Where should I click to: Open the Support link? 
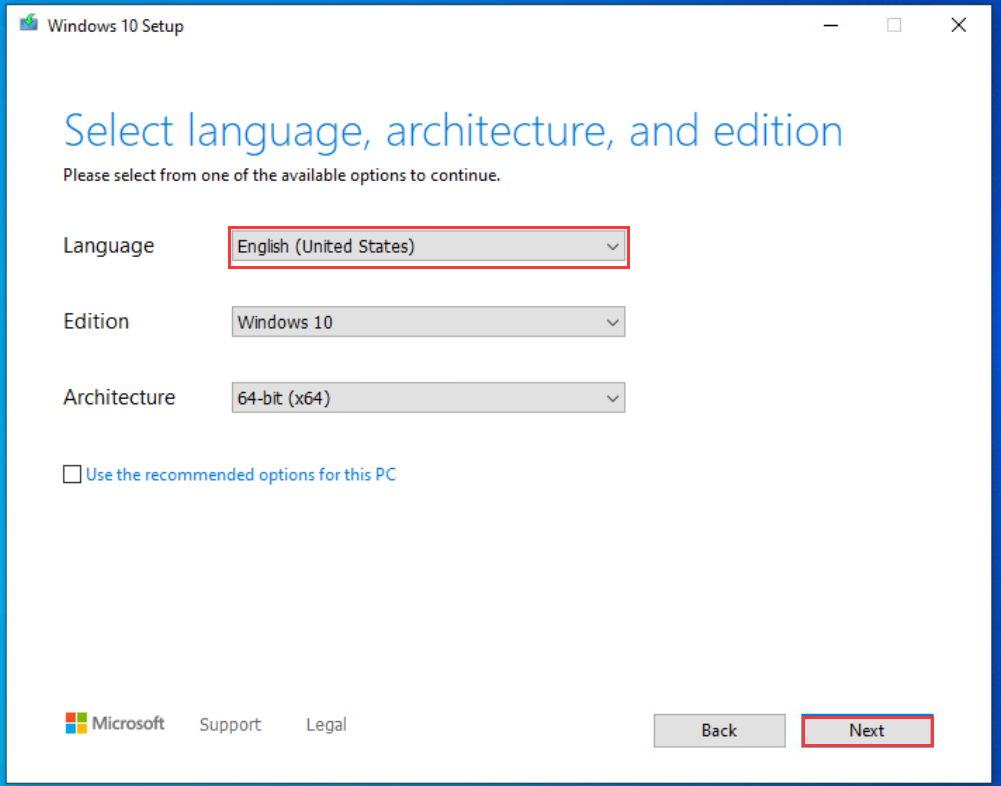(230, 724)
